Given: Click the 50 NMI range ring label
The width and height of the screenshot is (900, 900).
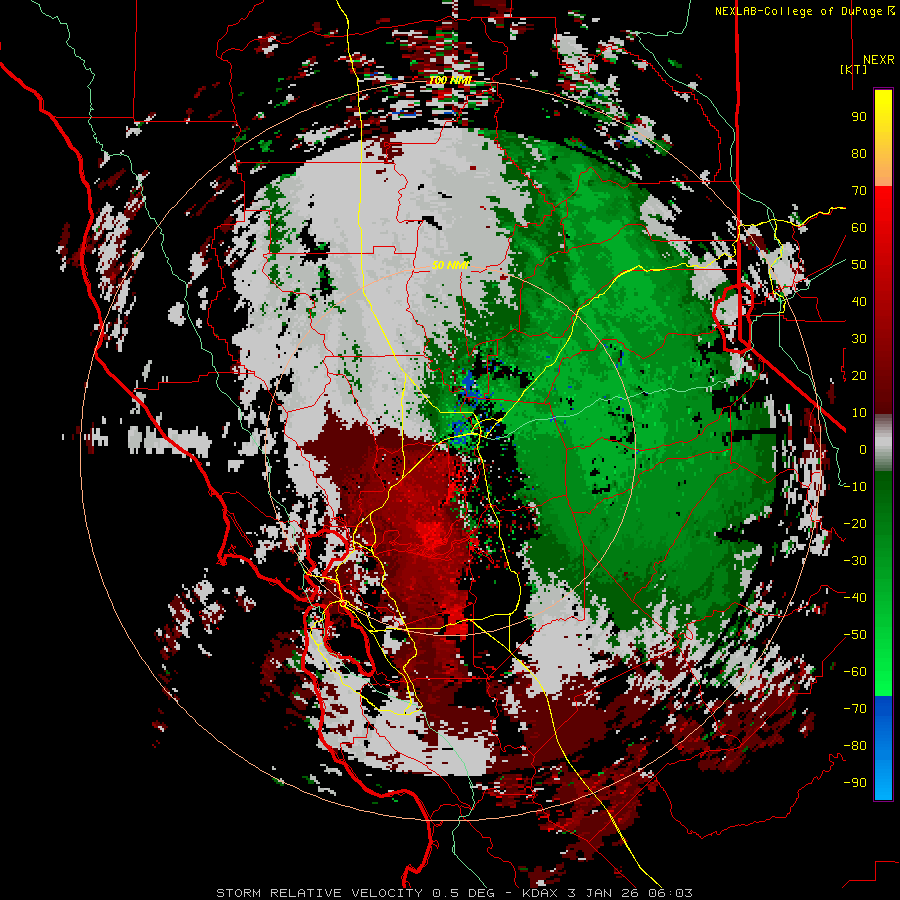Looking at the screenshot, I should pos(450,265).
